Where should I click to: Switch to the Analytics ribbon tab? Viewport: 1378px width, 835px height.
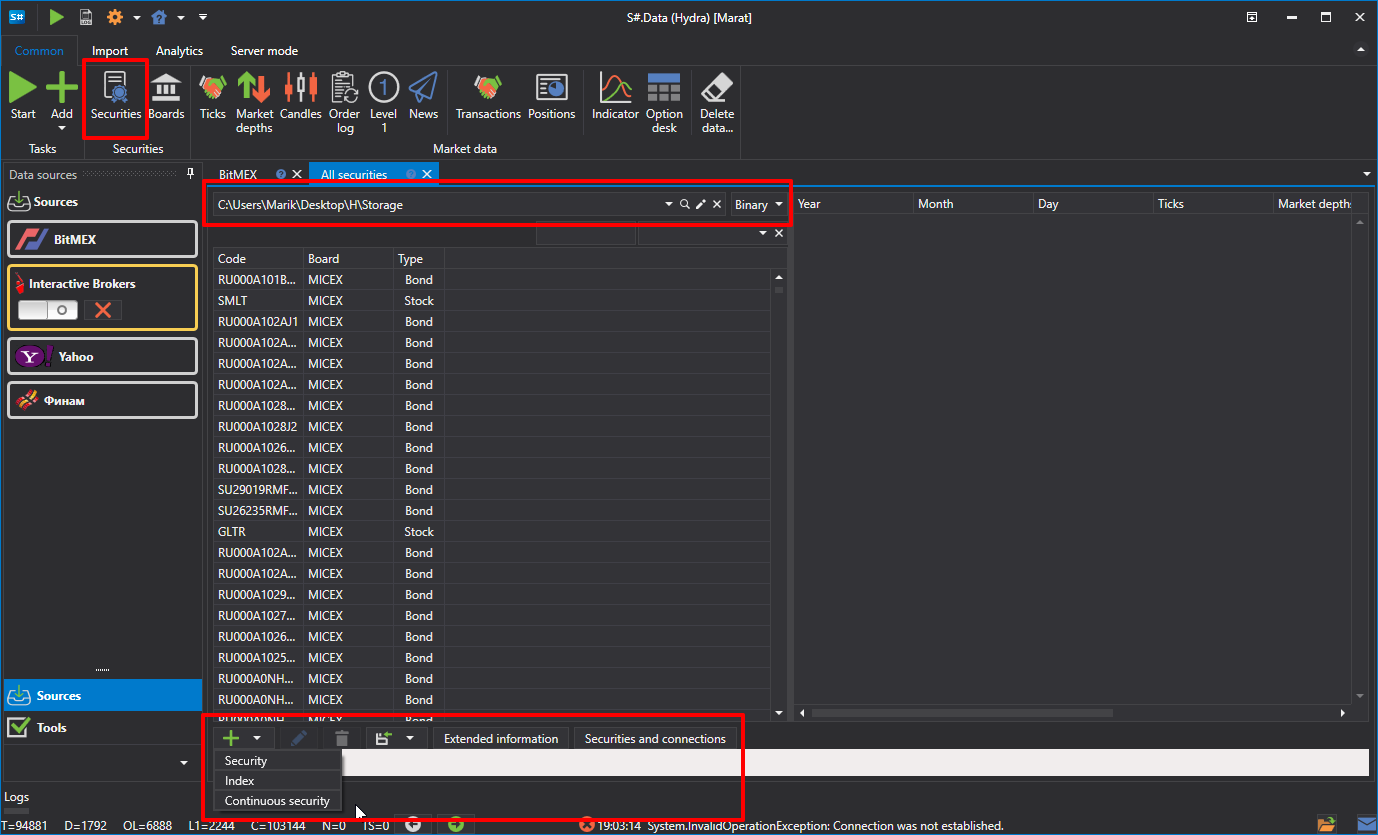[x=179, y=51]
